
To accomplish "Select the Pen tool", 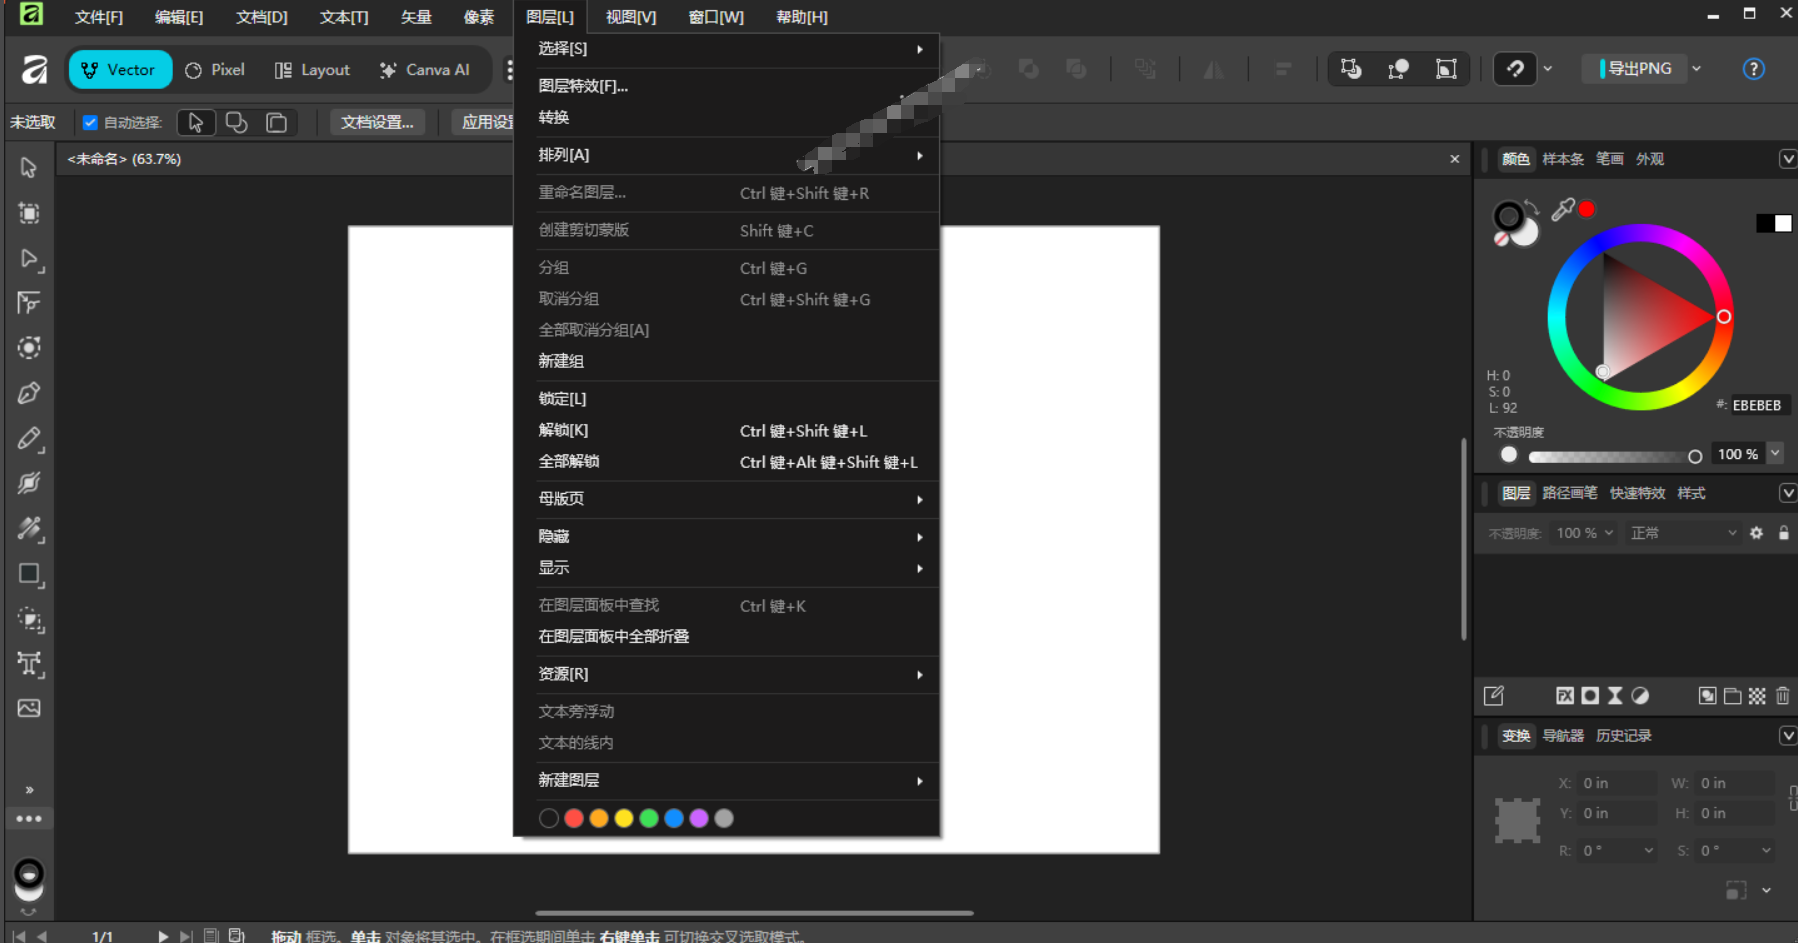I will click(29, 393).
